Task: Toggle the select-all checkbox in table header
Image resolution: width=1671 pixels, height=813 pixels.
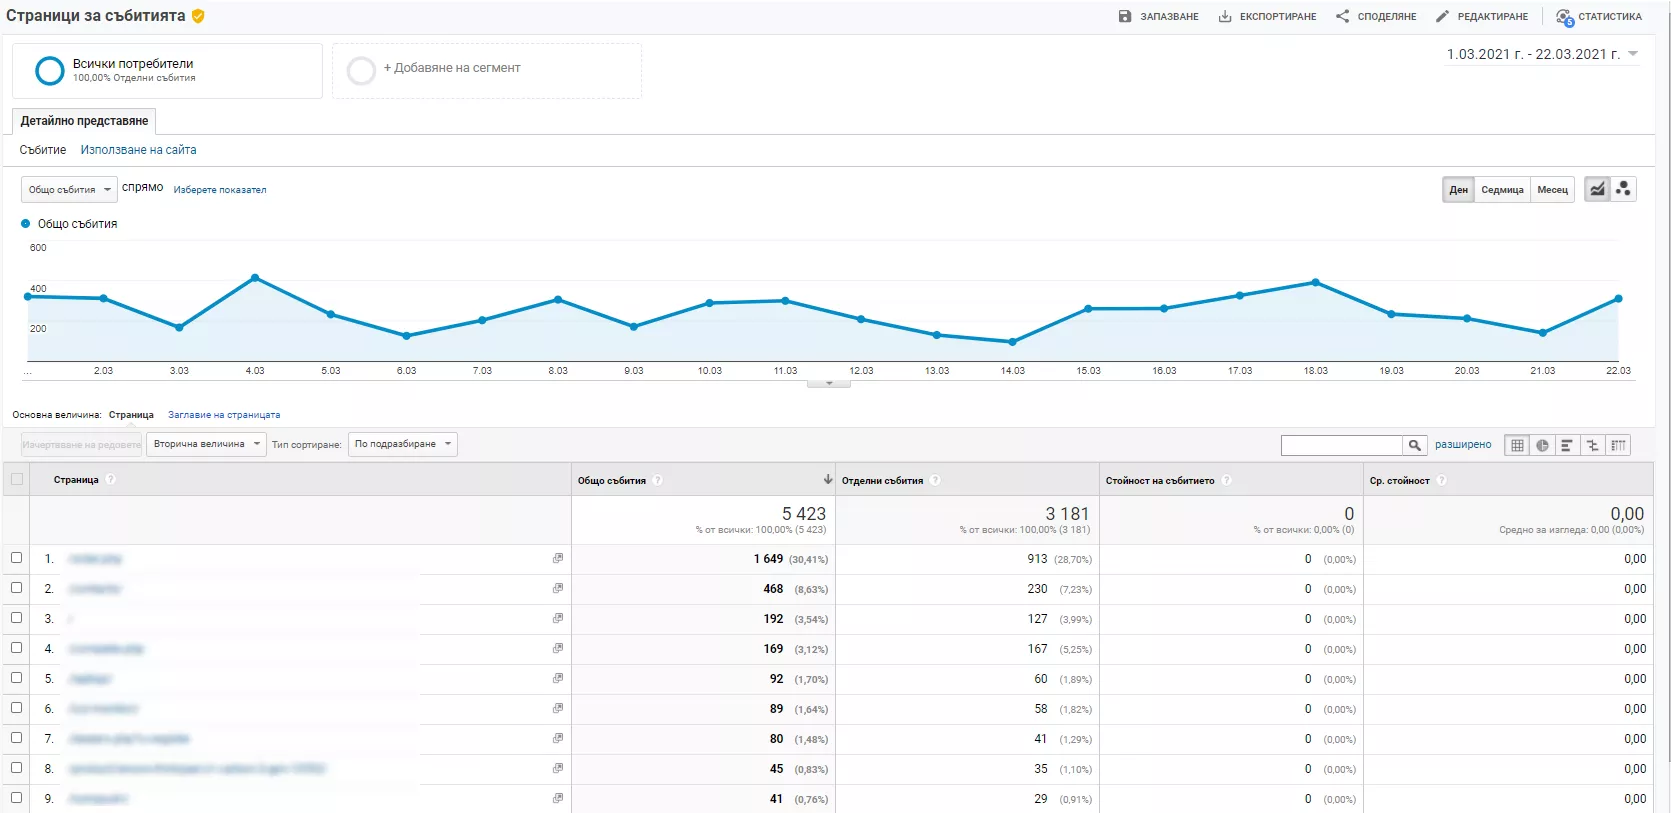Action: [x=16, y=479]
